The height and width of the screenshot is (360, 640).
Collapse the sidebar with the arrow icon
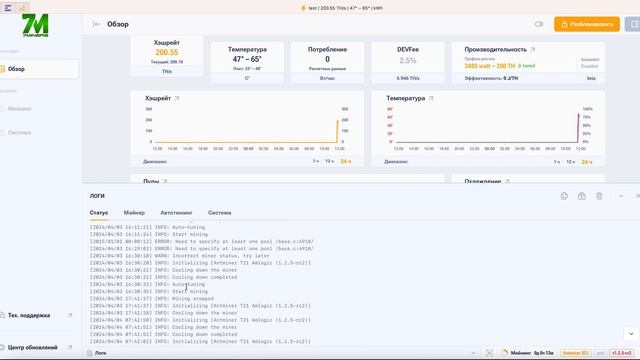tap(96, 24)
